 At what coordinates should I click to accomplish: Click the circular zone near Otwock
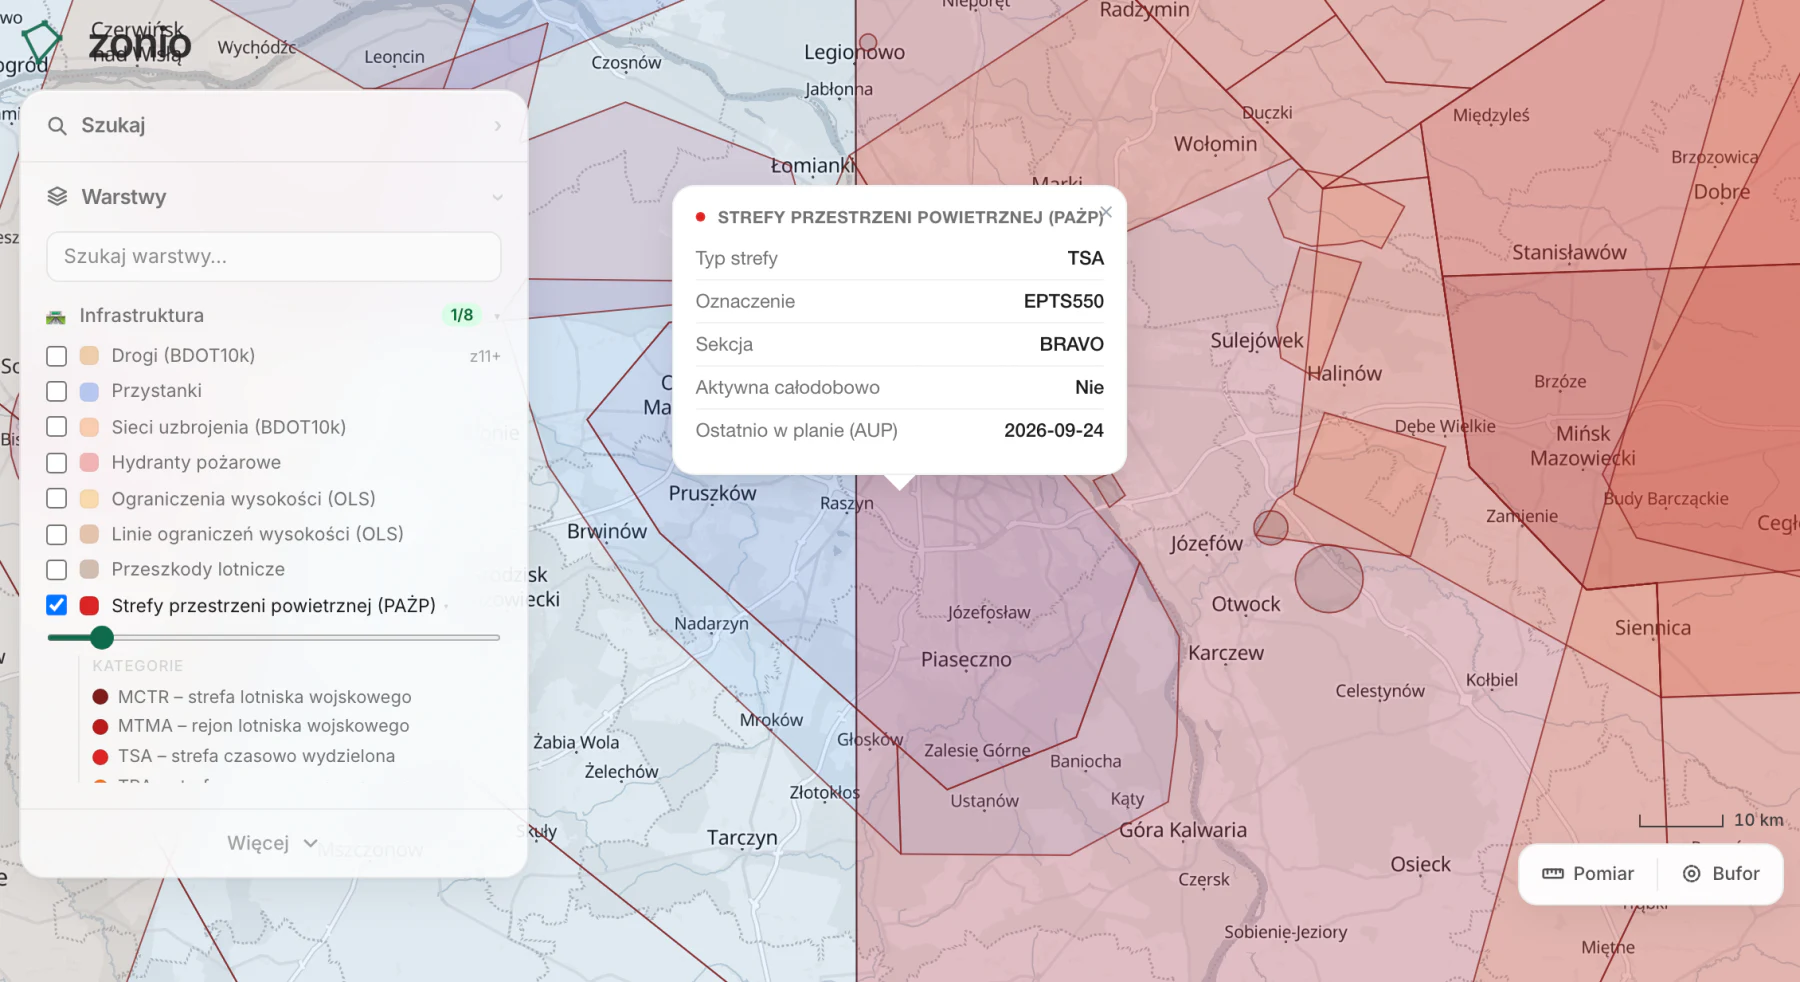coord(1329,578)
